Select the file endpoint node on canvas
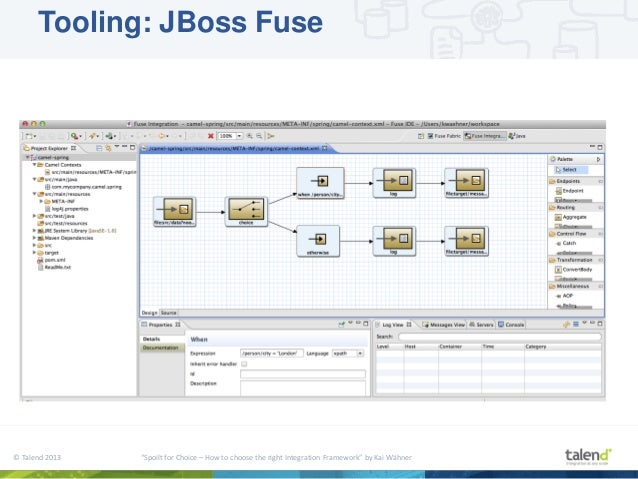 (175, 212)
